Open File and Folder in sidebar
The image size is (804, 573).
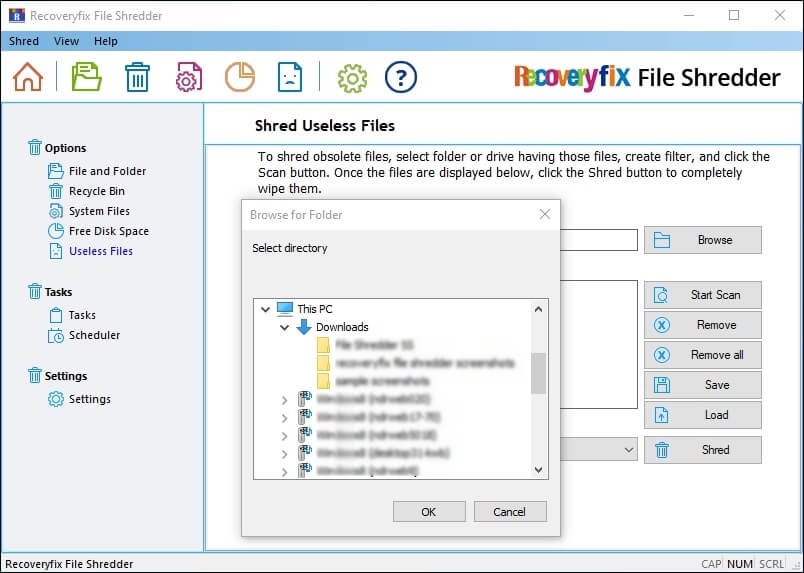coord(97,171)
